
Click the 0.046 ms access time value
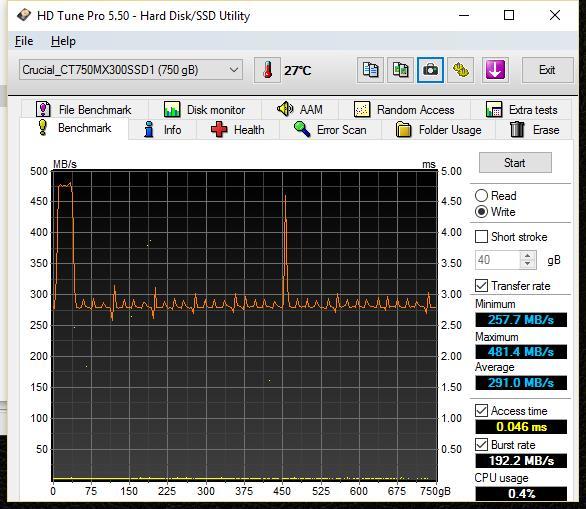pyautogui.click(x=521, y=427)
